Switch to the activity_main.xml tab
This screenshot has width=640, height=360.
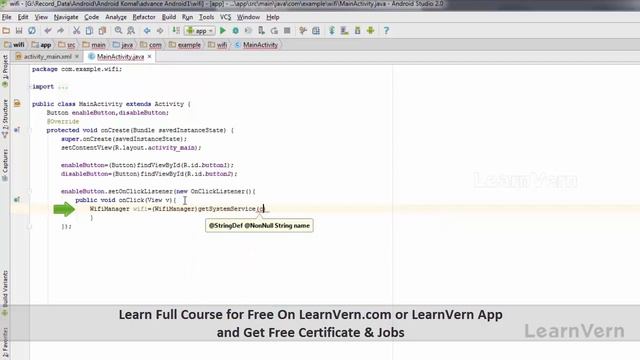pyautogui.click(x=47, y=57)
